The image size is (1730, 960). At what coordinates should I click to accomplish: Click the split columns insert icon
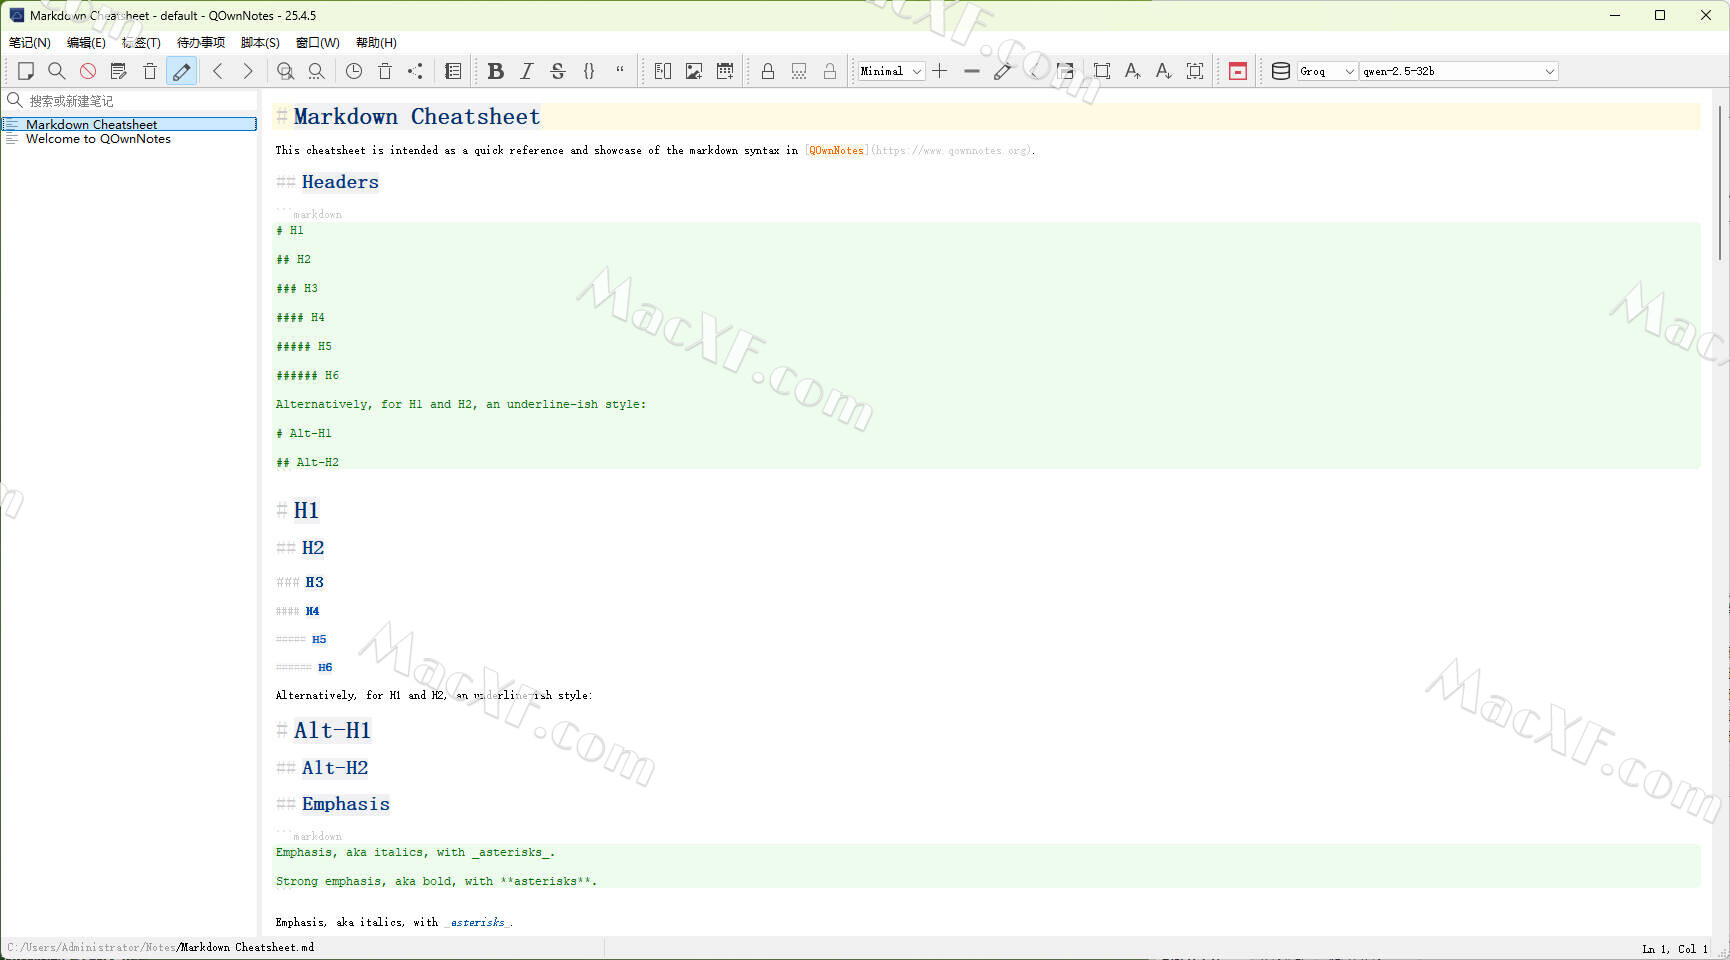(x=663, y=71)
